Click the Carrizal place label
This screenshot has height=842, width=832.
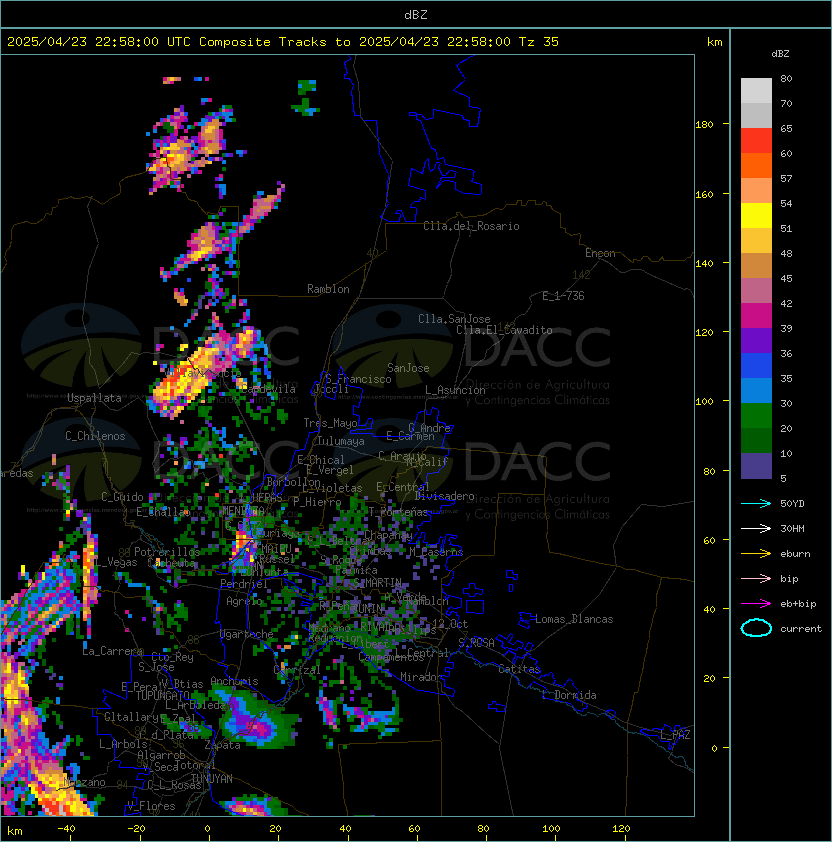click(x=297, y=670)
